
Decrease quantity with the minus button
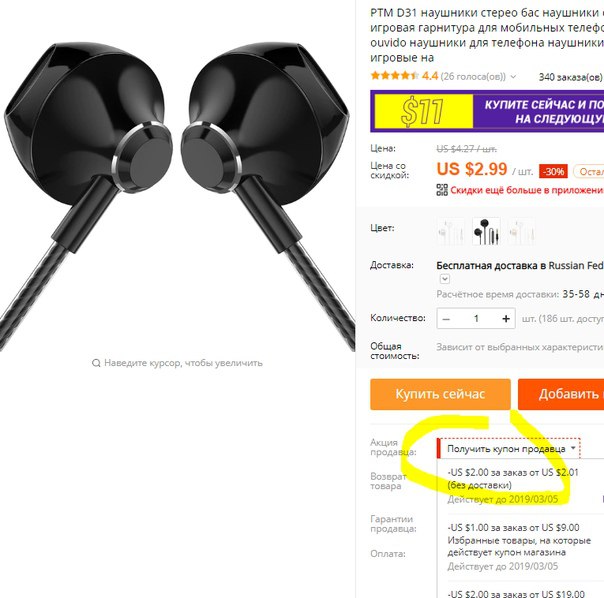[446, 319]
